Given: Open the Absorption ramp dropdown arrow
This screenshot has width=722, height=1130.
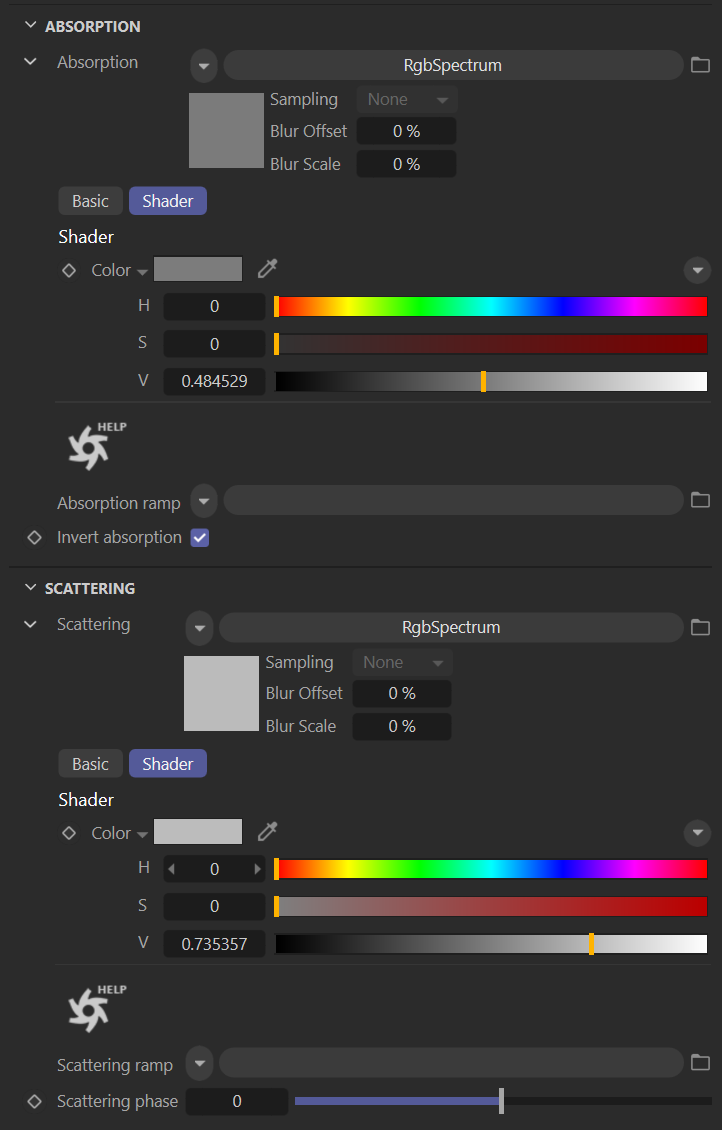Looking at the screenshot, I should (203, 500).
